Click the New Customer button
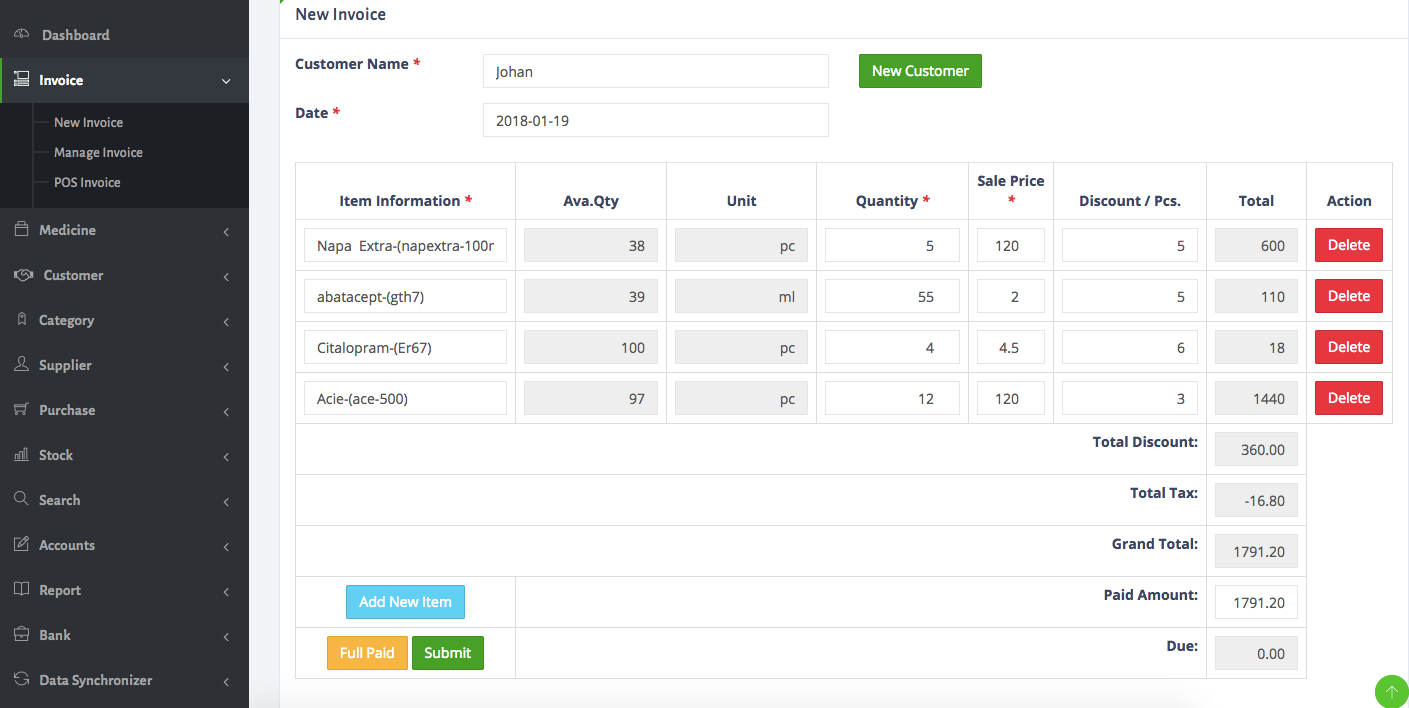 click(x=919, y=71)
